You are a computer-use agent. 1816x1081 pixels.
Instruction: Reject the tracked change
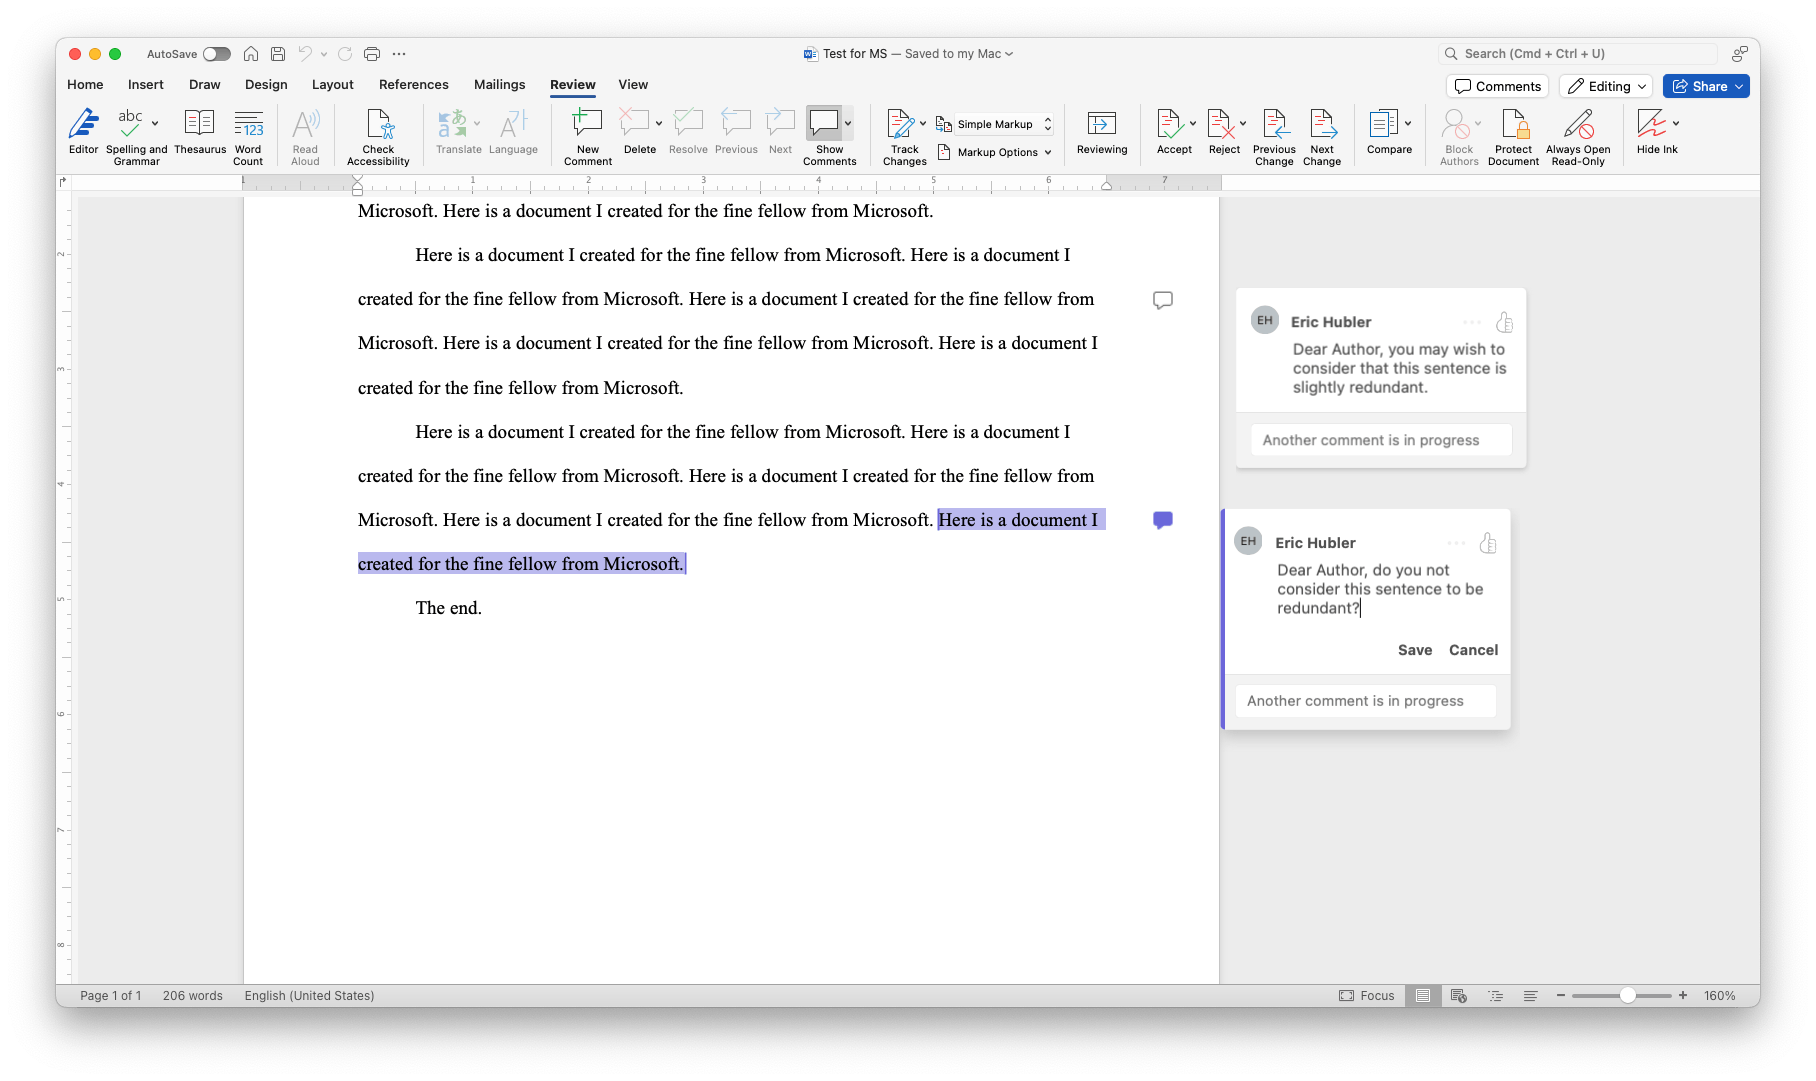point(1221,132)
